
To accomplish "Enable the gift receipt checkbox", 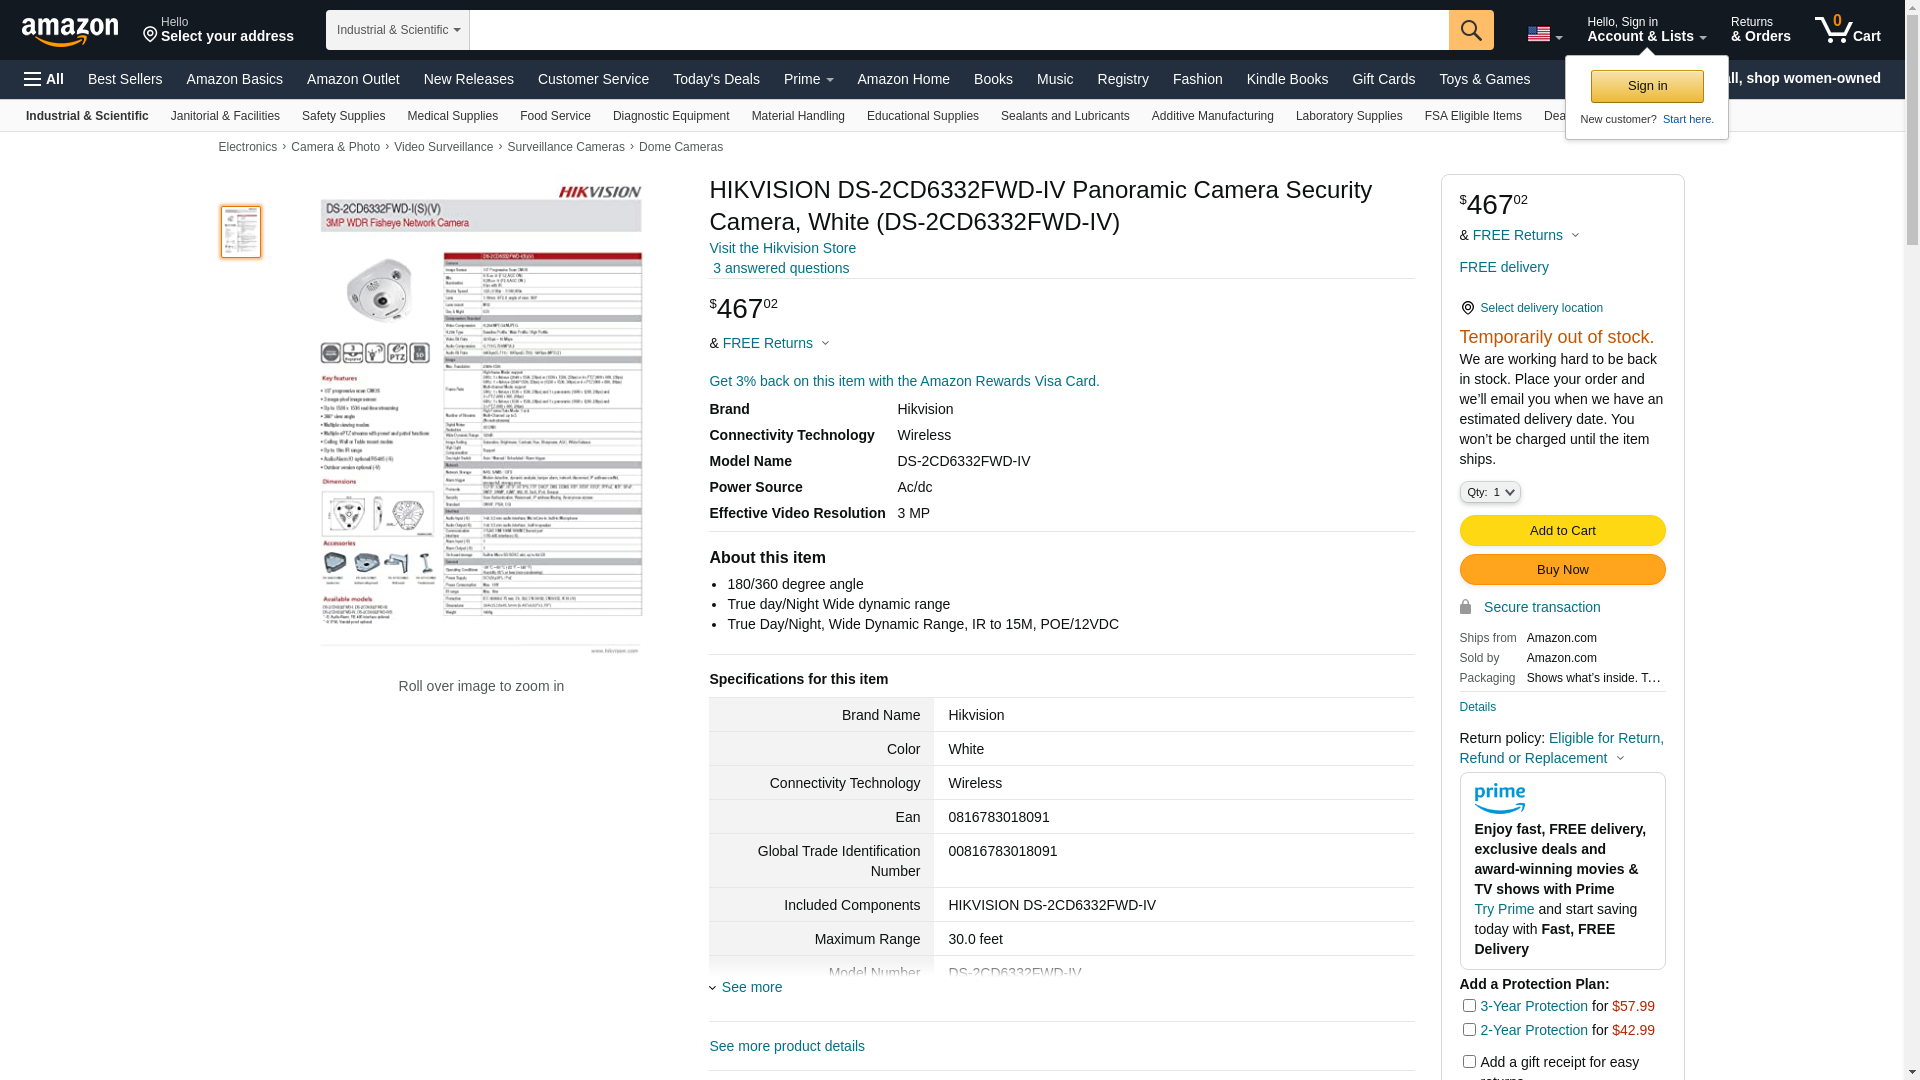I will 1469,1062.
